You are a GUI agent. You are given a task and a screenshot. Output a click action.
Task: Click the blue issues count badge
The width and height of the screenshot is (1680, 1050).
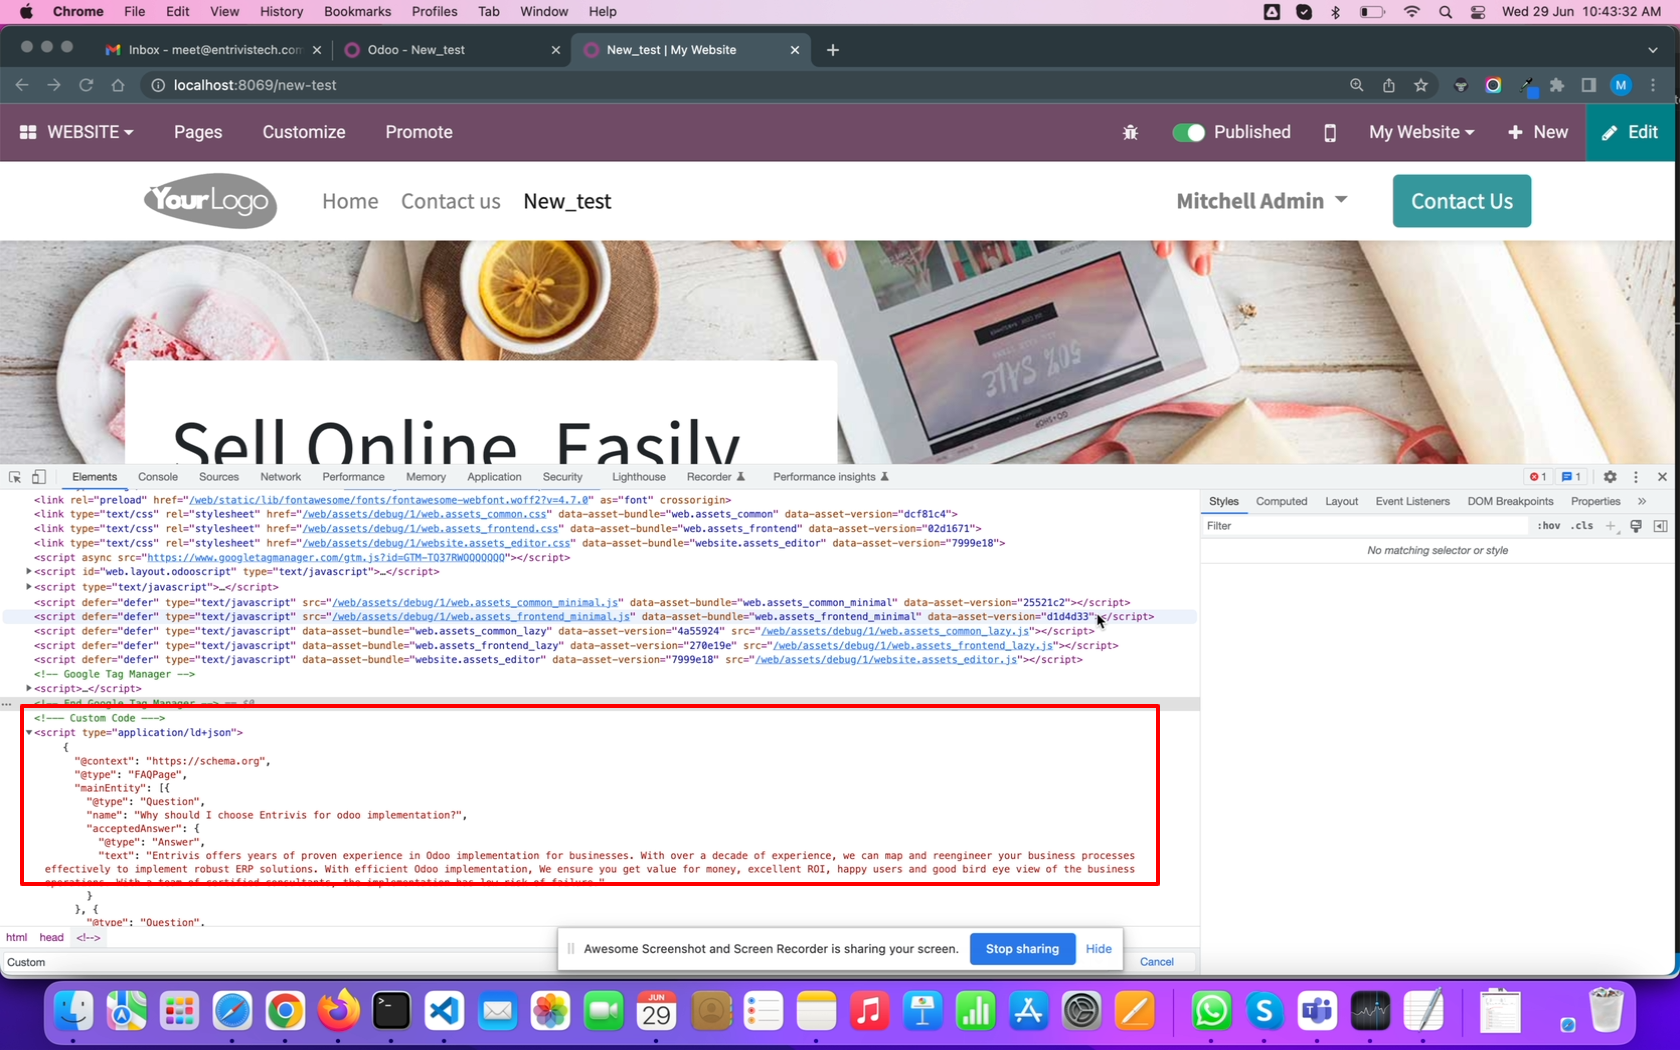[x=1571, y=477]
